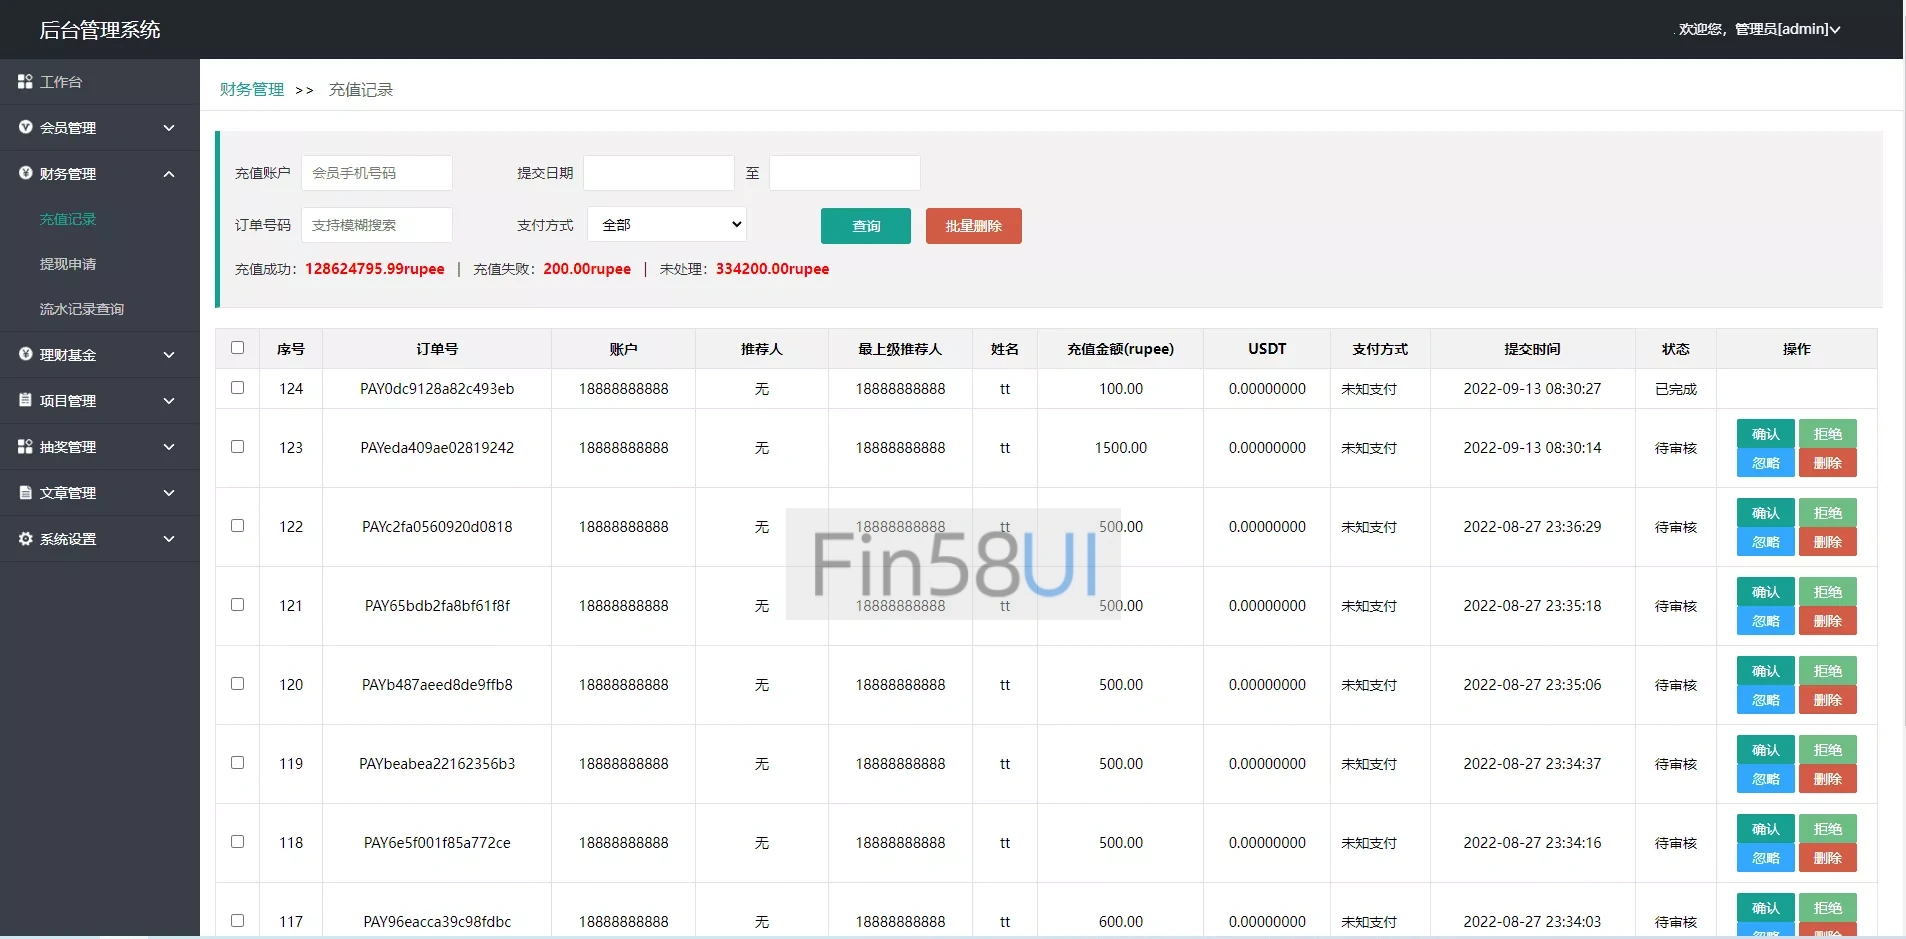The image size is (1906, 939).
Task: Open the transaction records (流水记录查询) item
Action: [x=82, y=309]
